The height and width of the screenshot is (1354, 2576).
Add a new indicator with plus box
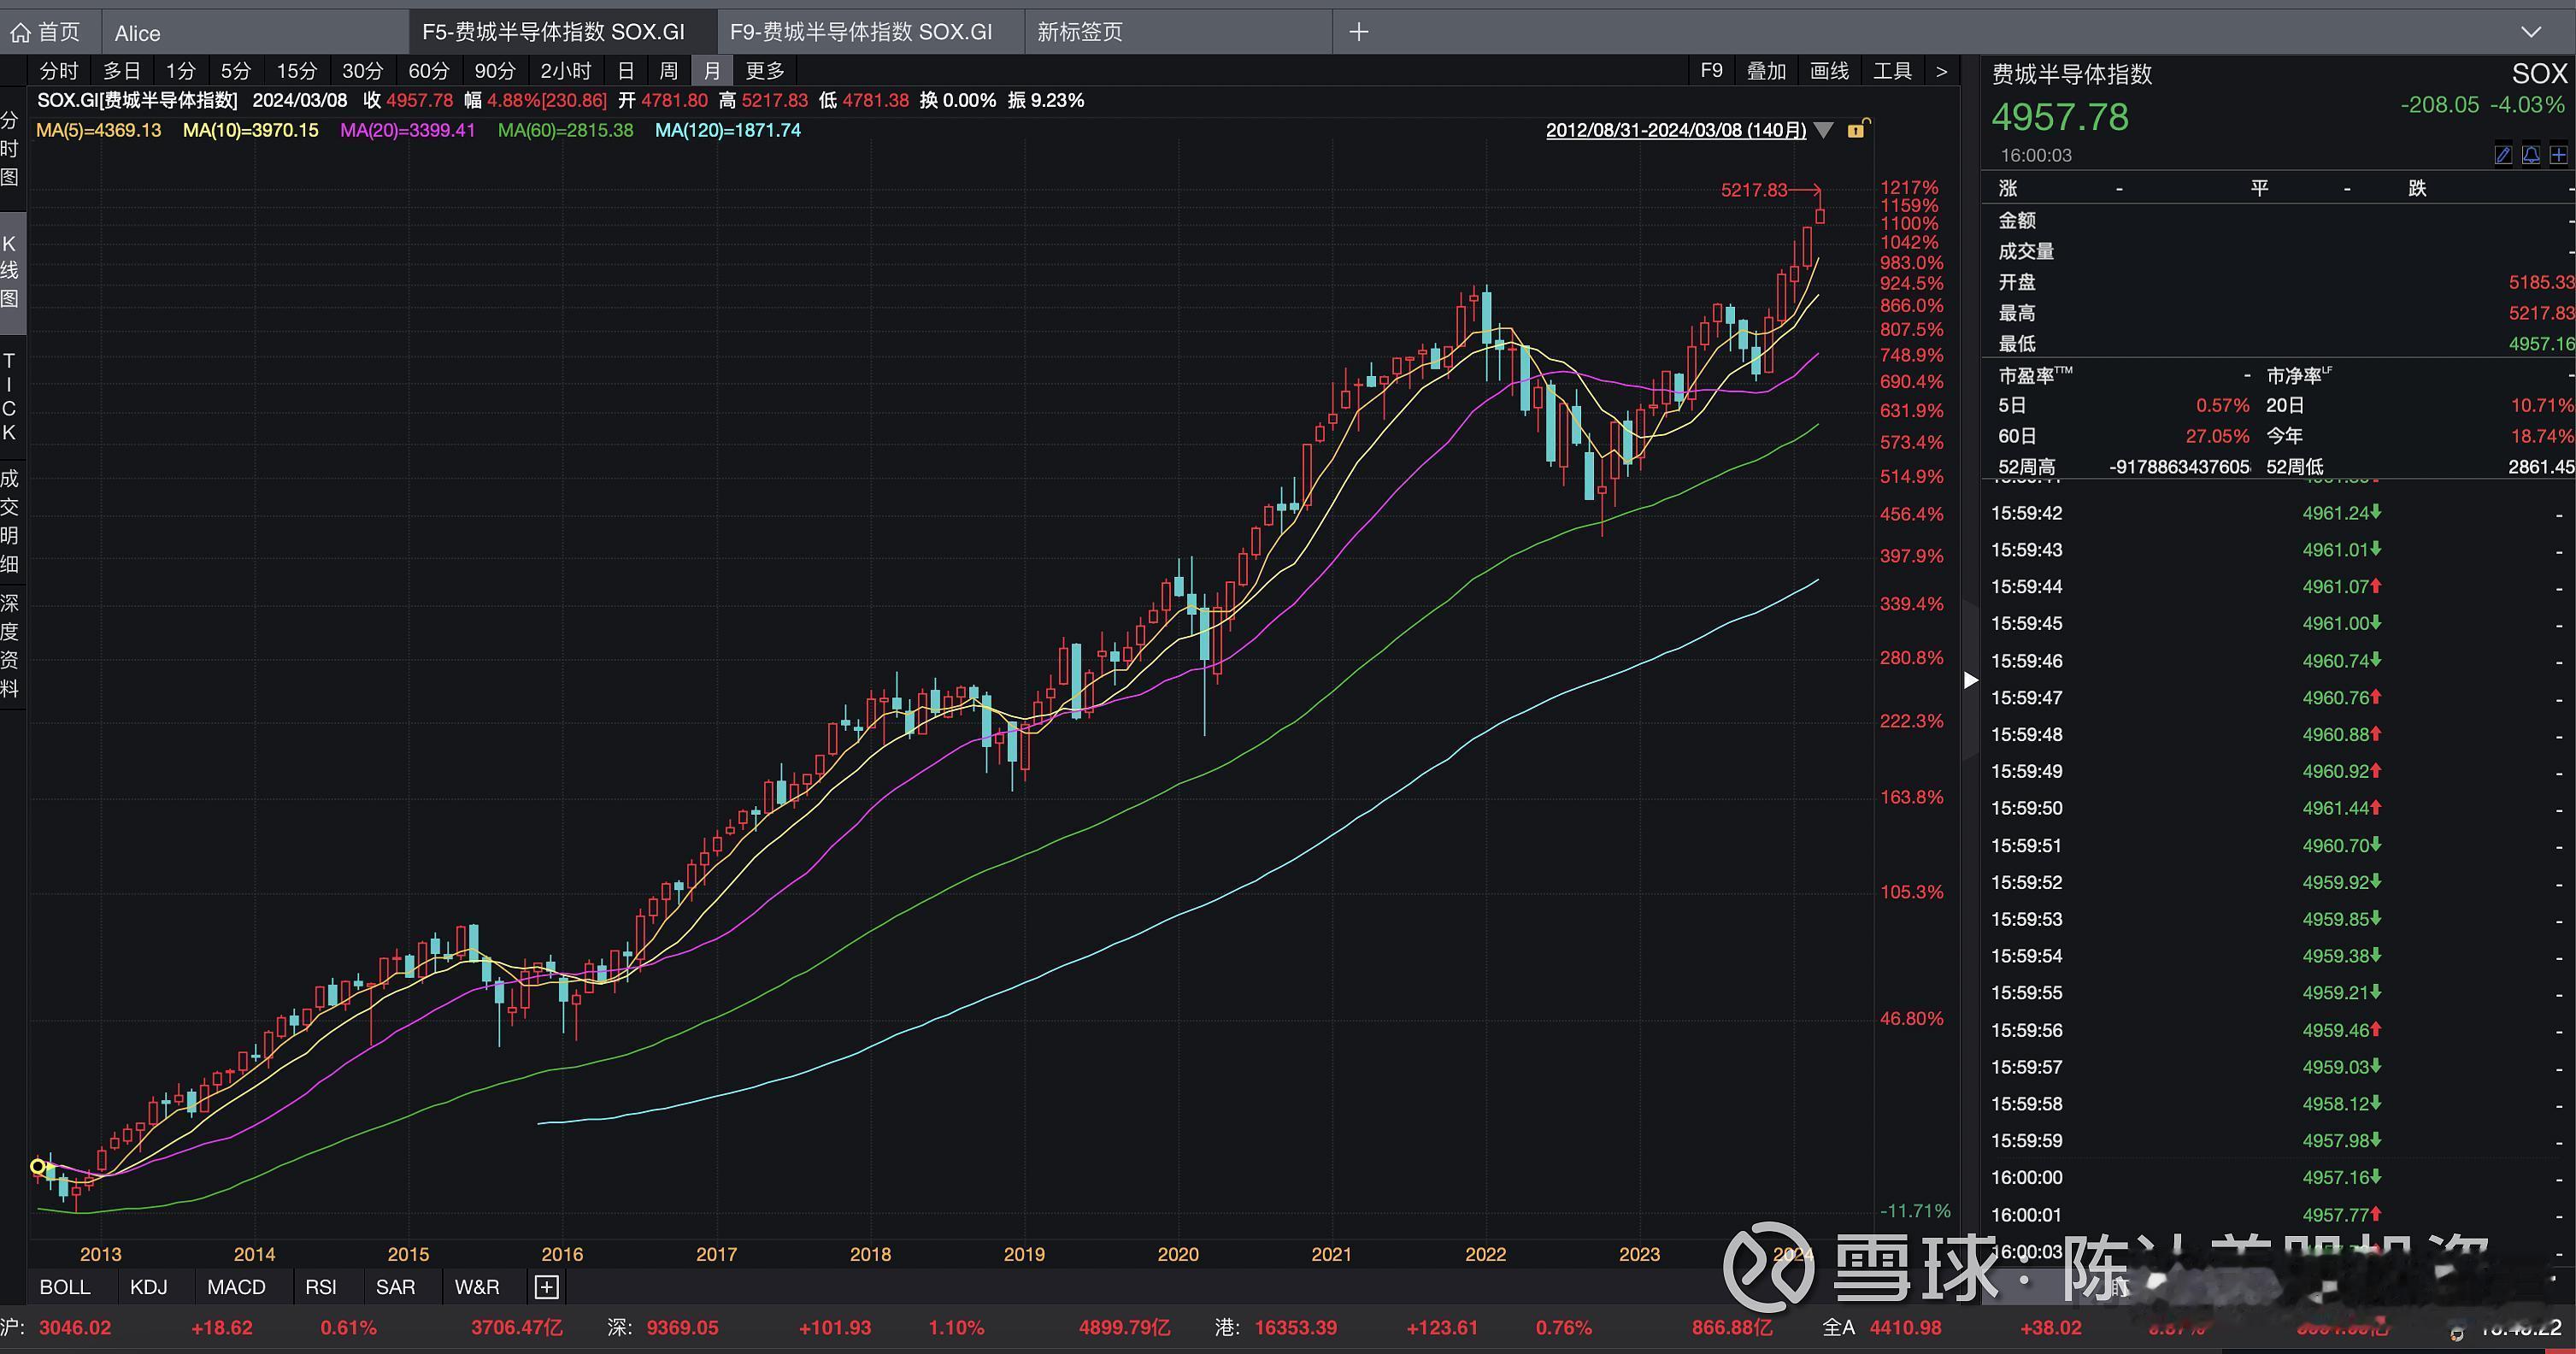(547, 1287)
